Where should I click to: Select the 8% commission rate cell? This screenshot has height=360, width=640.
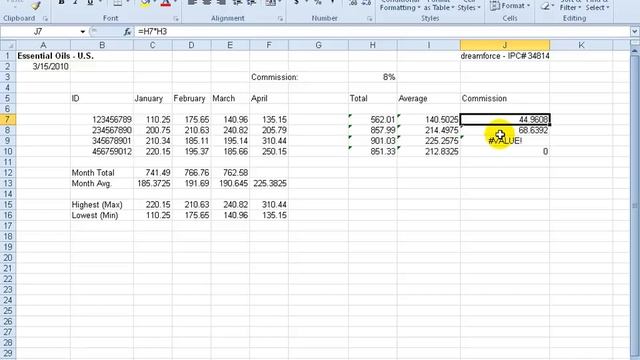tap(373, 77)
